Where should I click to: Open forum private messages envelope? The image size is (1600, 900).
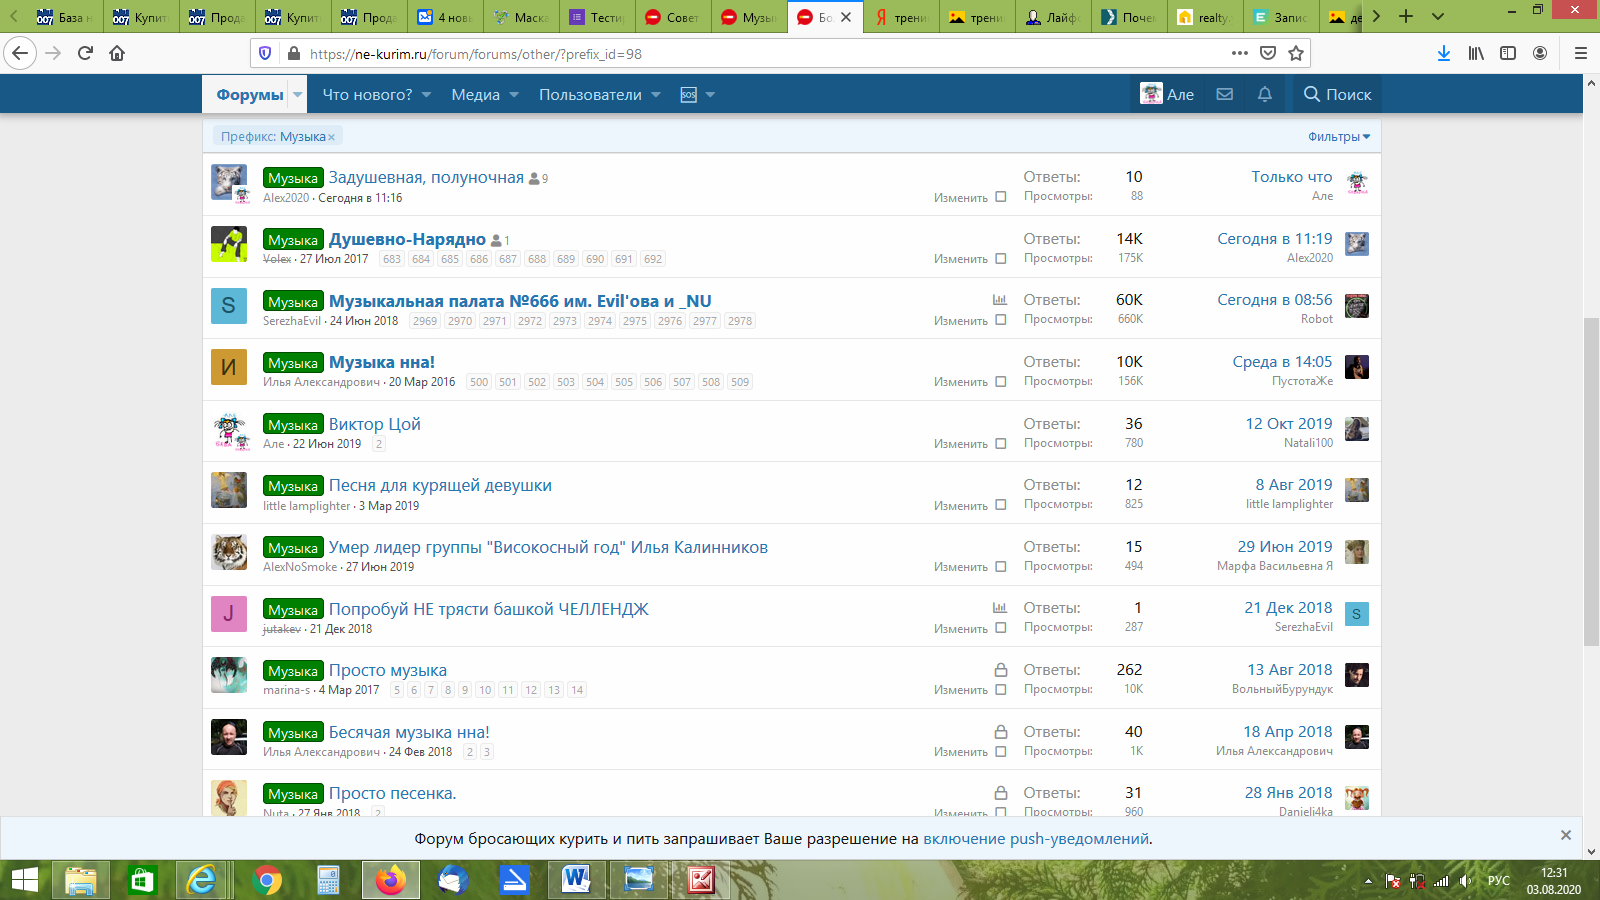pyautogui.click(x=1224, y=94)
